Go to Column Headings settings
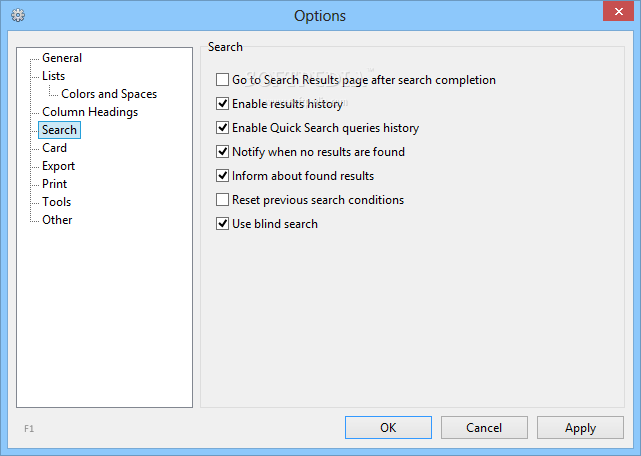This screenshot has height=456, width=641. tap(90, 112)
